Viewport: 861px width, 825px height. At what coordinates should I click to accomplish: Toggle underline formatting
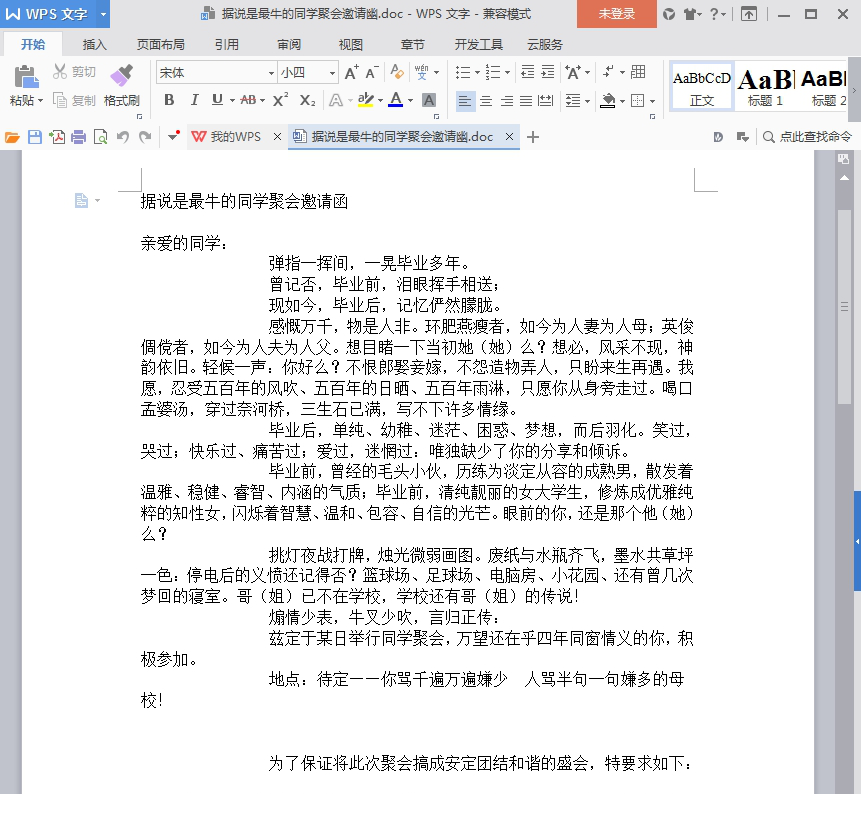coord(217,100)
